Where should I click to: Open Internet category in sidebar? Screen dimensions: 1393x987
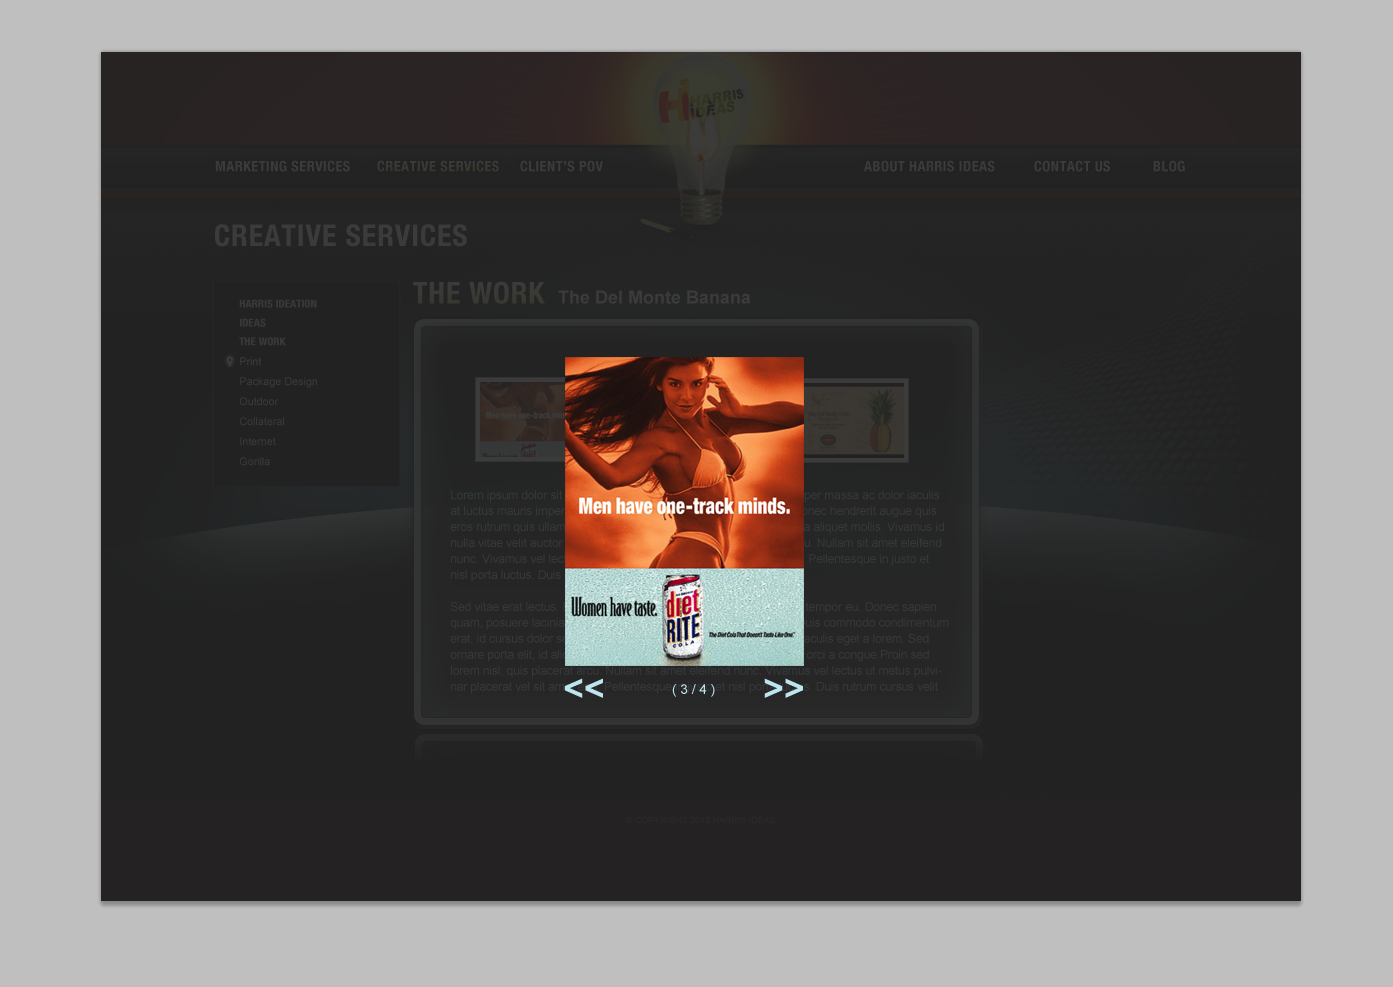tap(257, 442)
